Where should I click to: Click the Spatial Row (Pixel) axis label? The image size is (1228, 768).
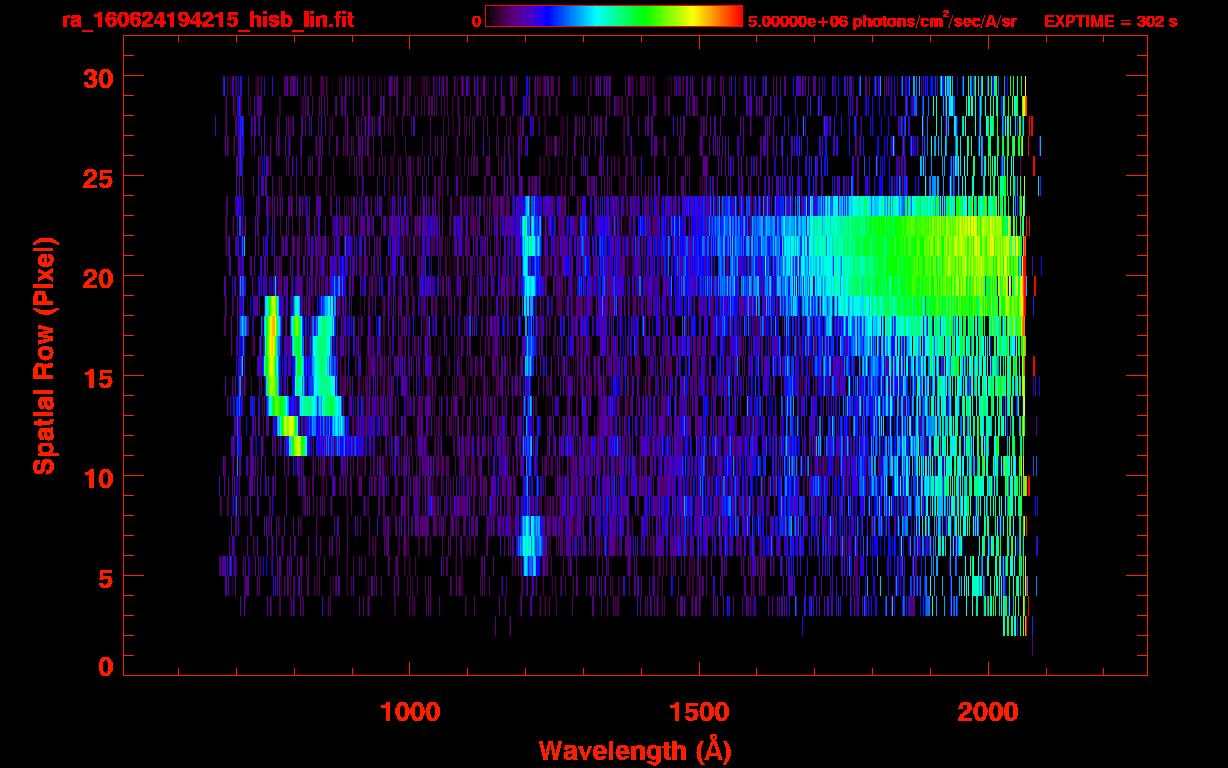coord(44,355)
